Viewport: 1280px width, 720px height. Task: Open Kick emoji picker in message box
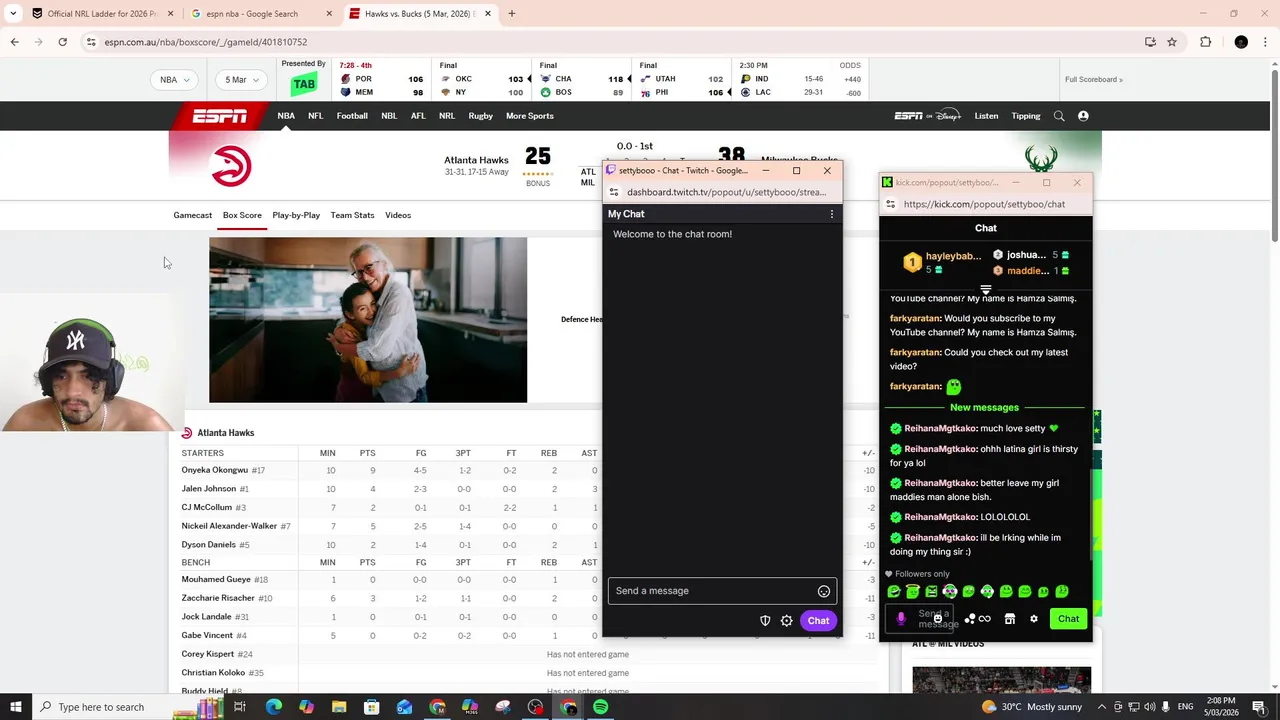coord(937,619)
